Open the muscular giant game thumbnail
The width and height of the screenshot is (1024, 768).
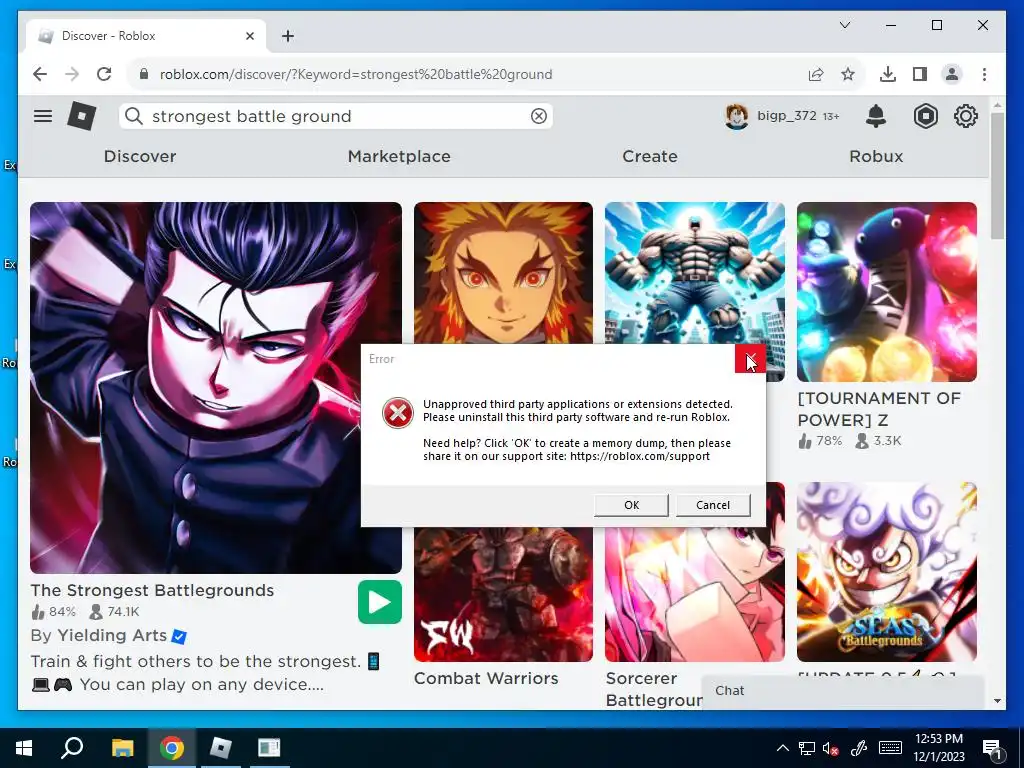click(695, 273)
